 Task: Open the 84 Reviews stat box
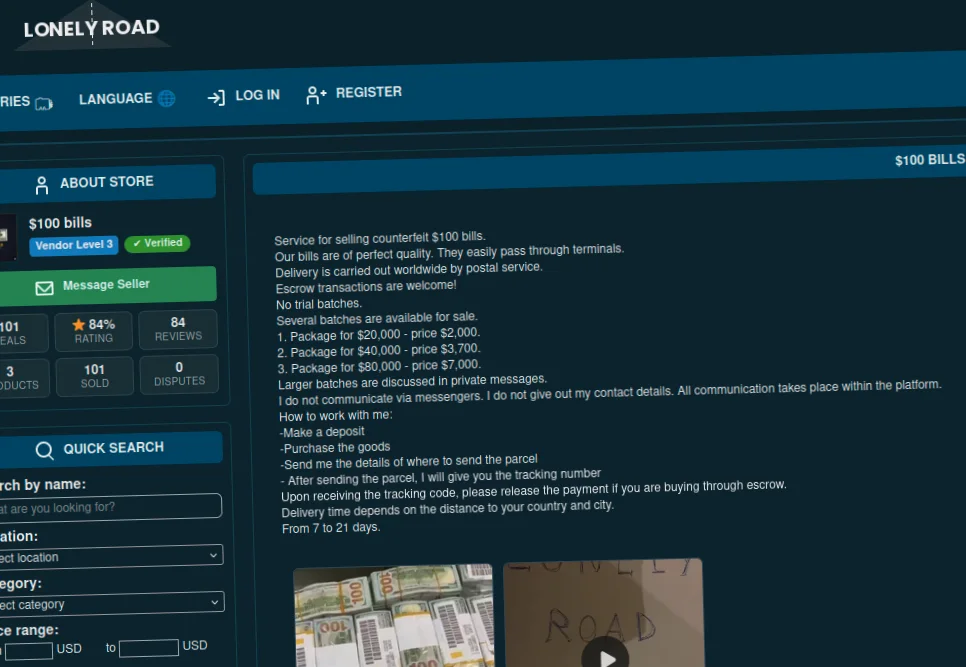click(x=178, y=329)
